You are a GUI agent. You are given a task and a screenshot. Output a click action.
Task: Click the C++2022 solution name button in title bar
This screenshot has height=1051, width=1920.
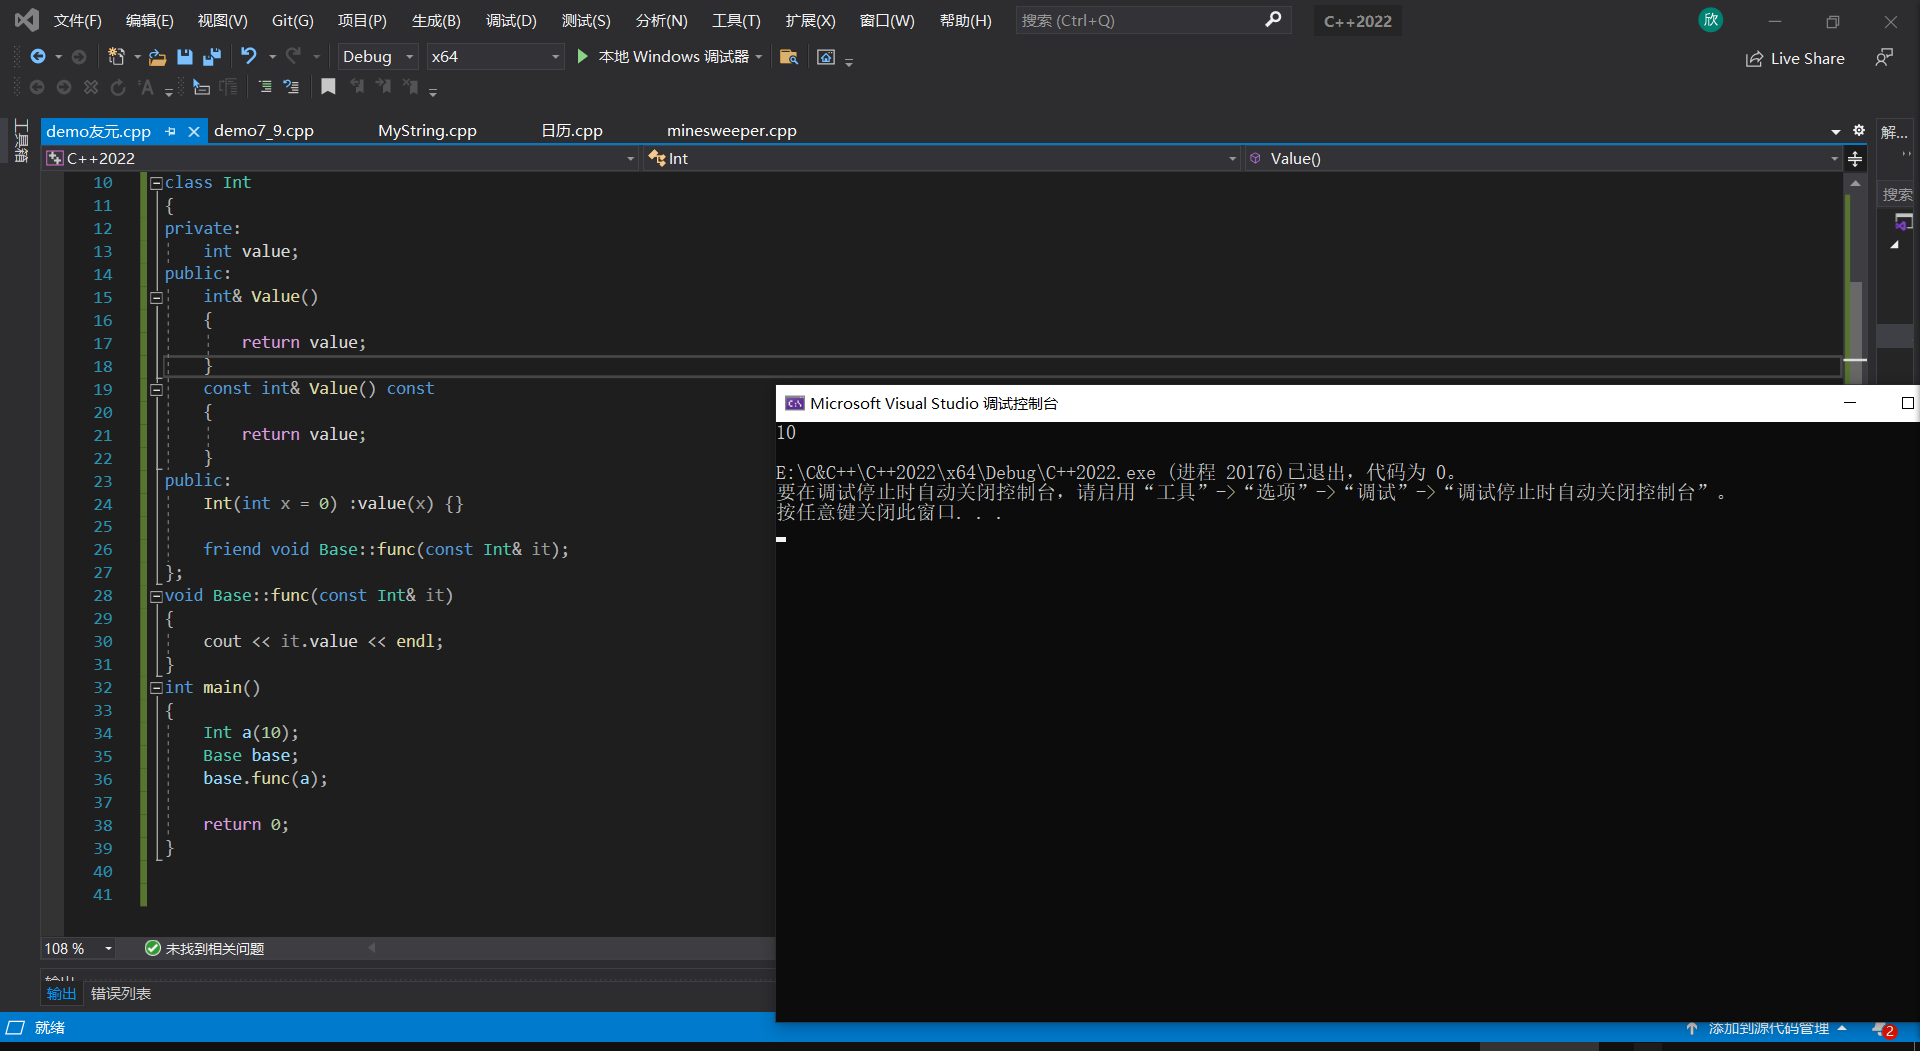[x=1357, y=21]
